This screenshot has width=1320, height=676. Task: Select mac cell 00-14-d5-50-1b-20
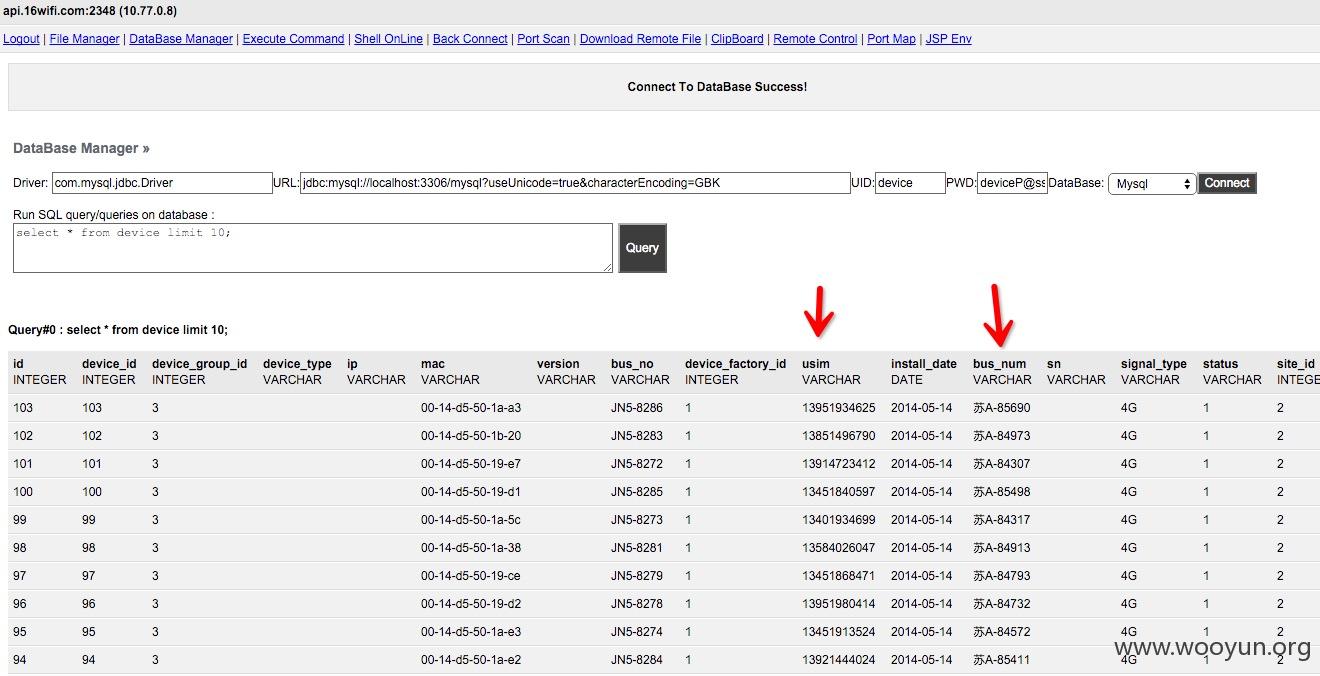tap(471, 436)
